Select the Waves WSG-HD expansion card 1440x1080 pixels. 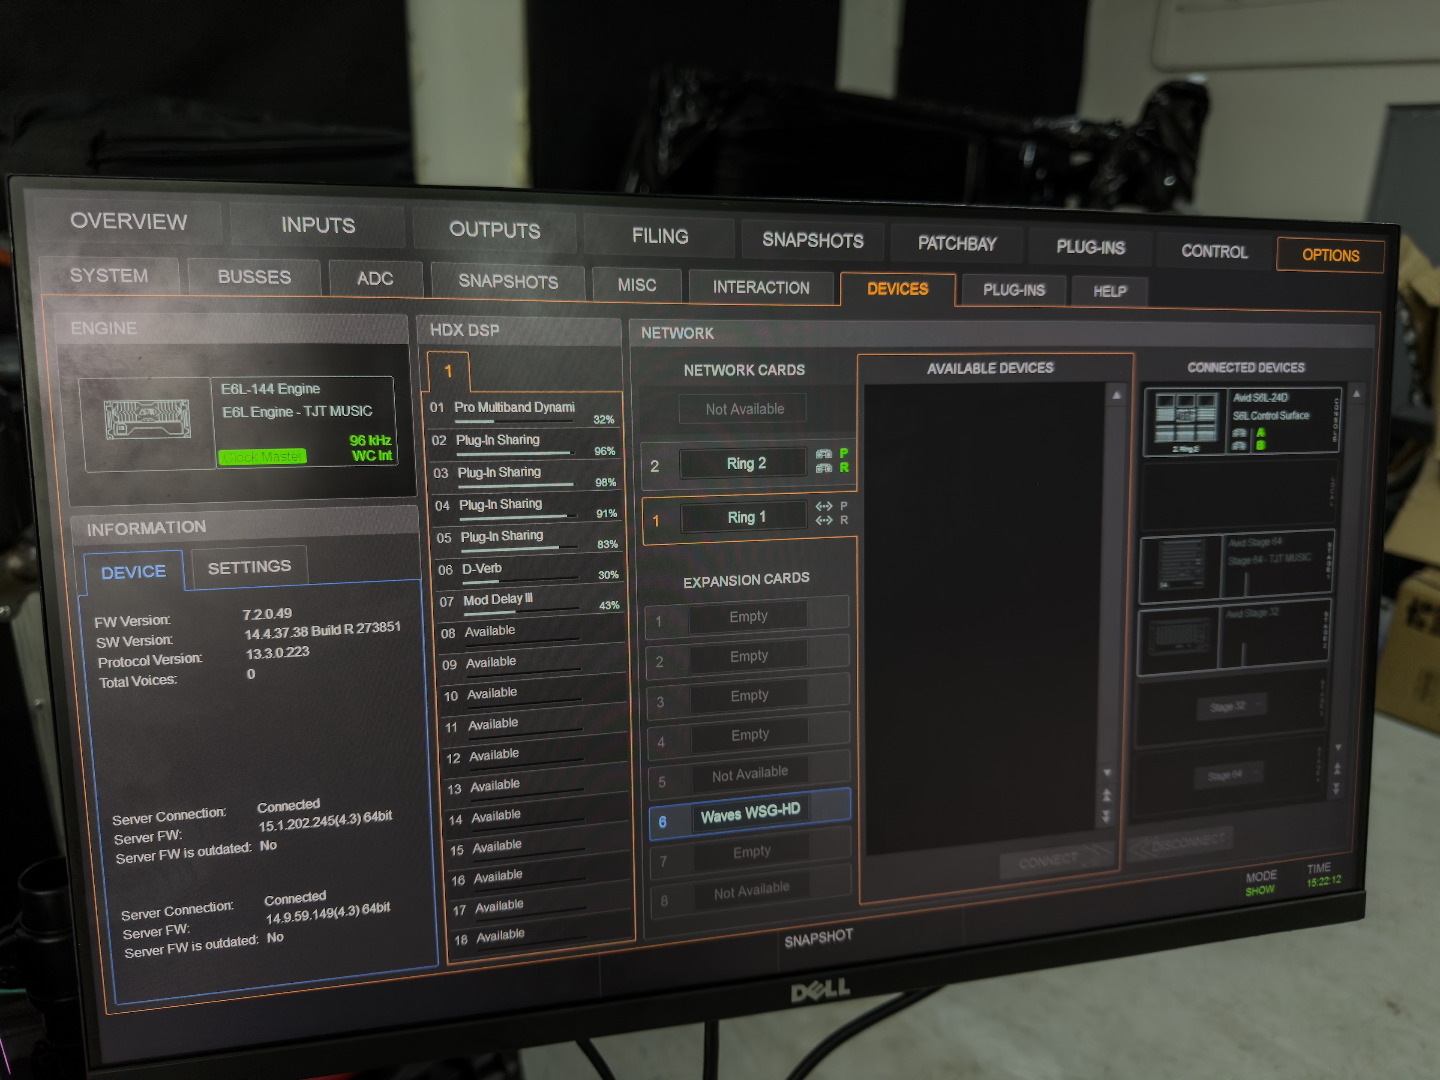click(x=750, y=813)
